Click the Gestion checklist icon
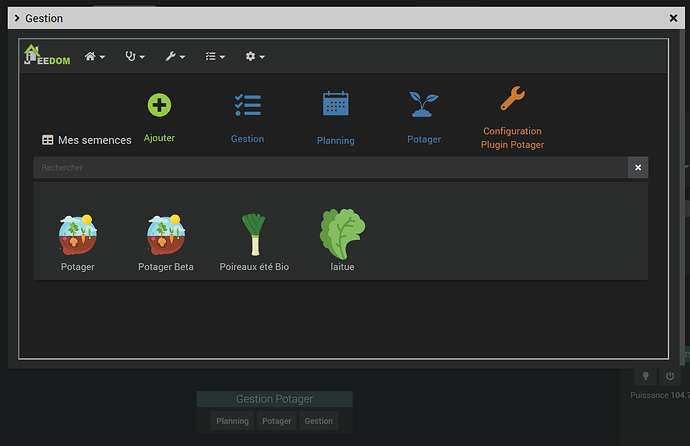Image resolution: width=690 pixels, height=446 pixels. (x=248, y=105)
